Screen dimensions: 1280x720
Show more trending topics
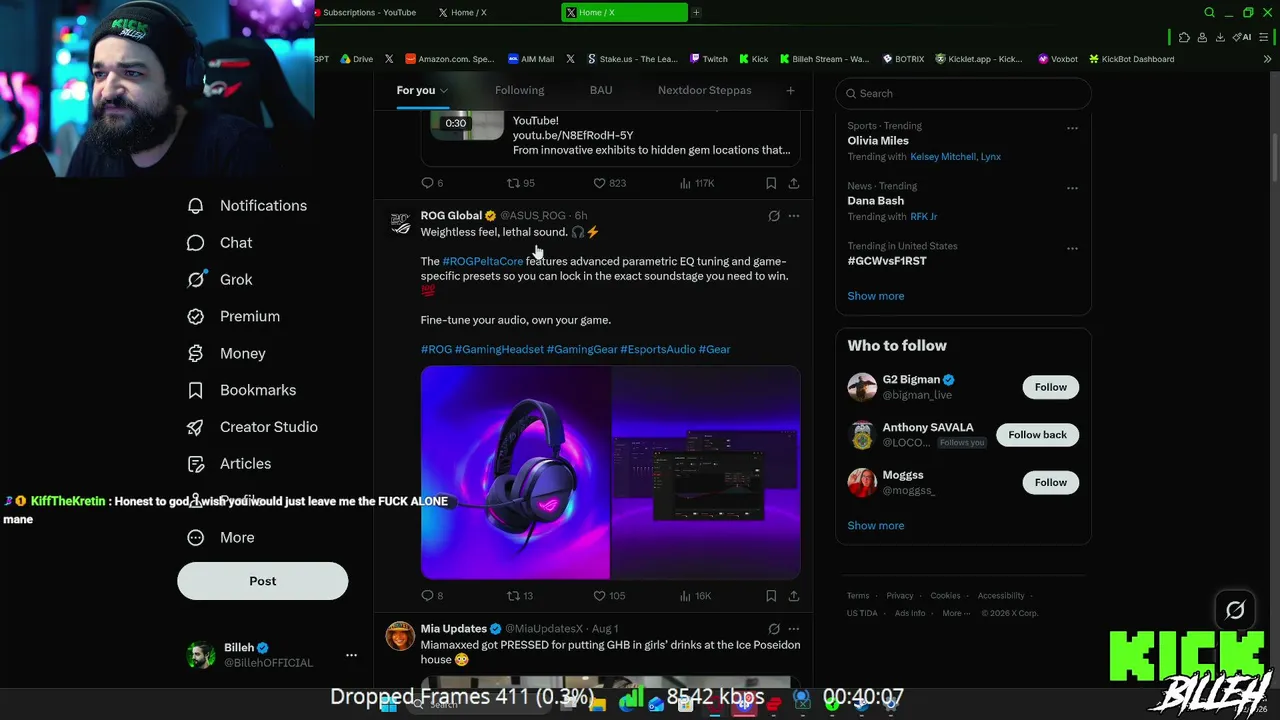tap(876, 296)
